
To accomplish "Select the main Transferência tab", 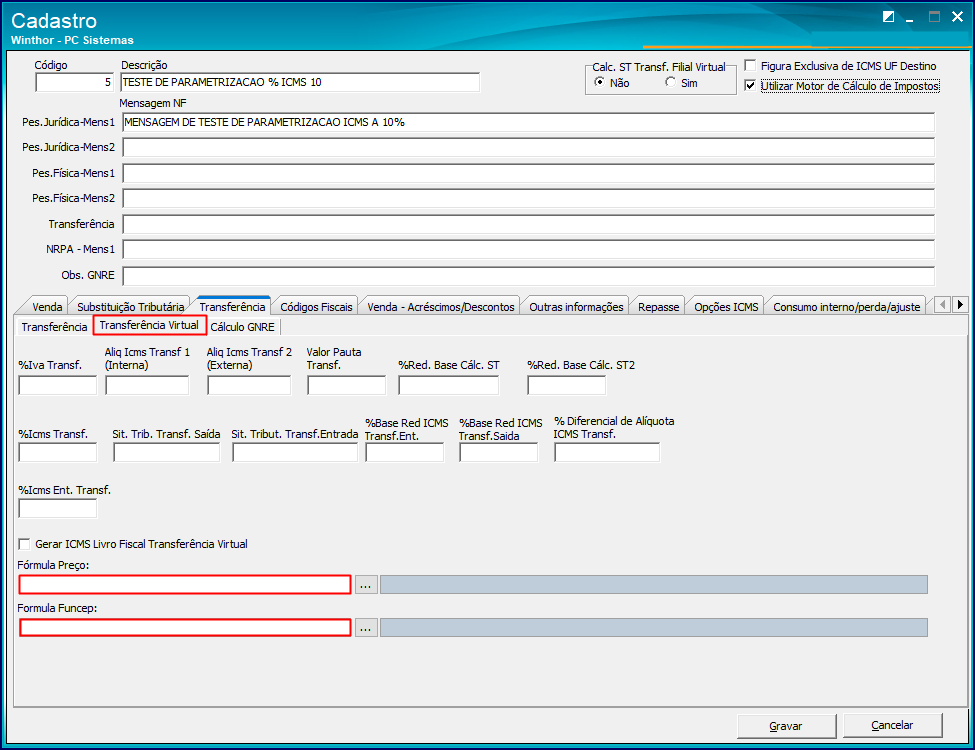I will [233, 306].
